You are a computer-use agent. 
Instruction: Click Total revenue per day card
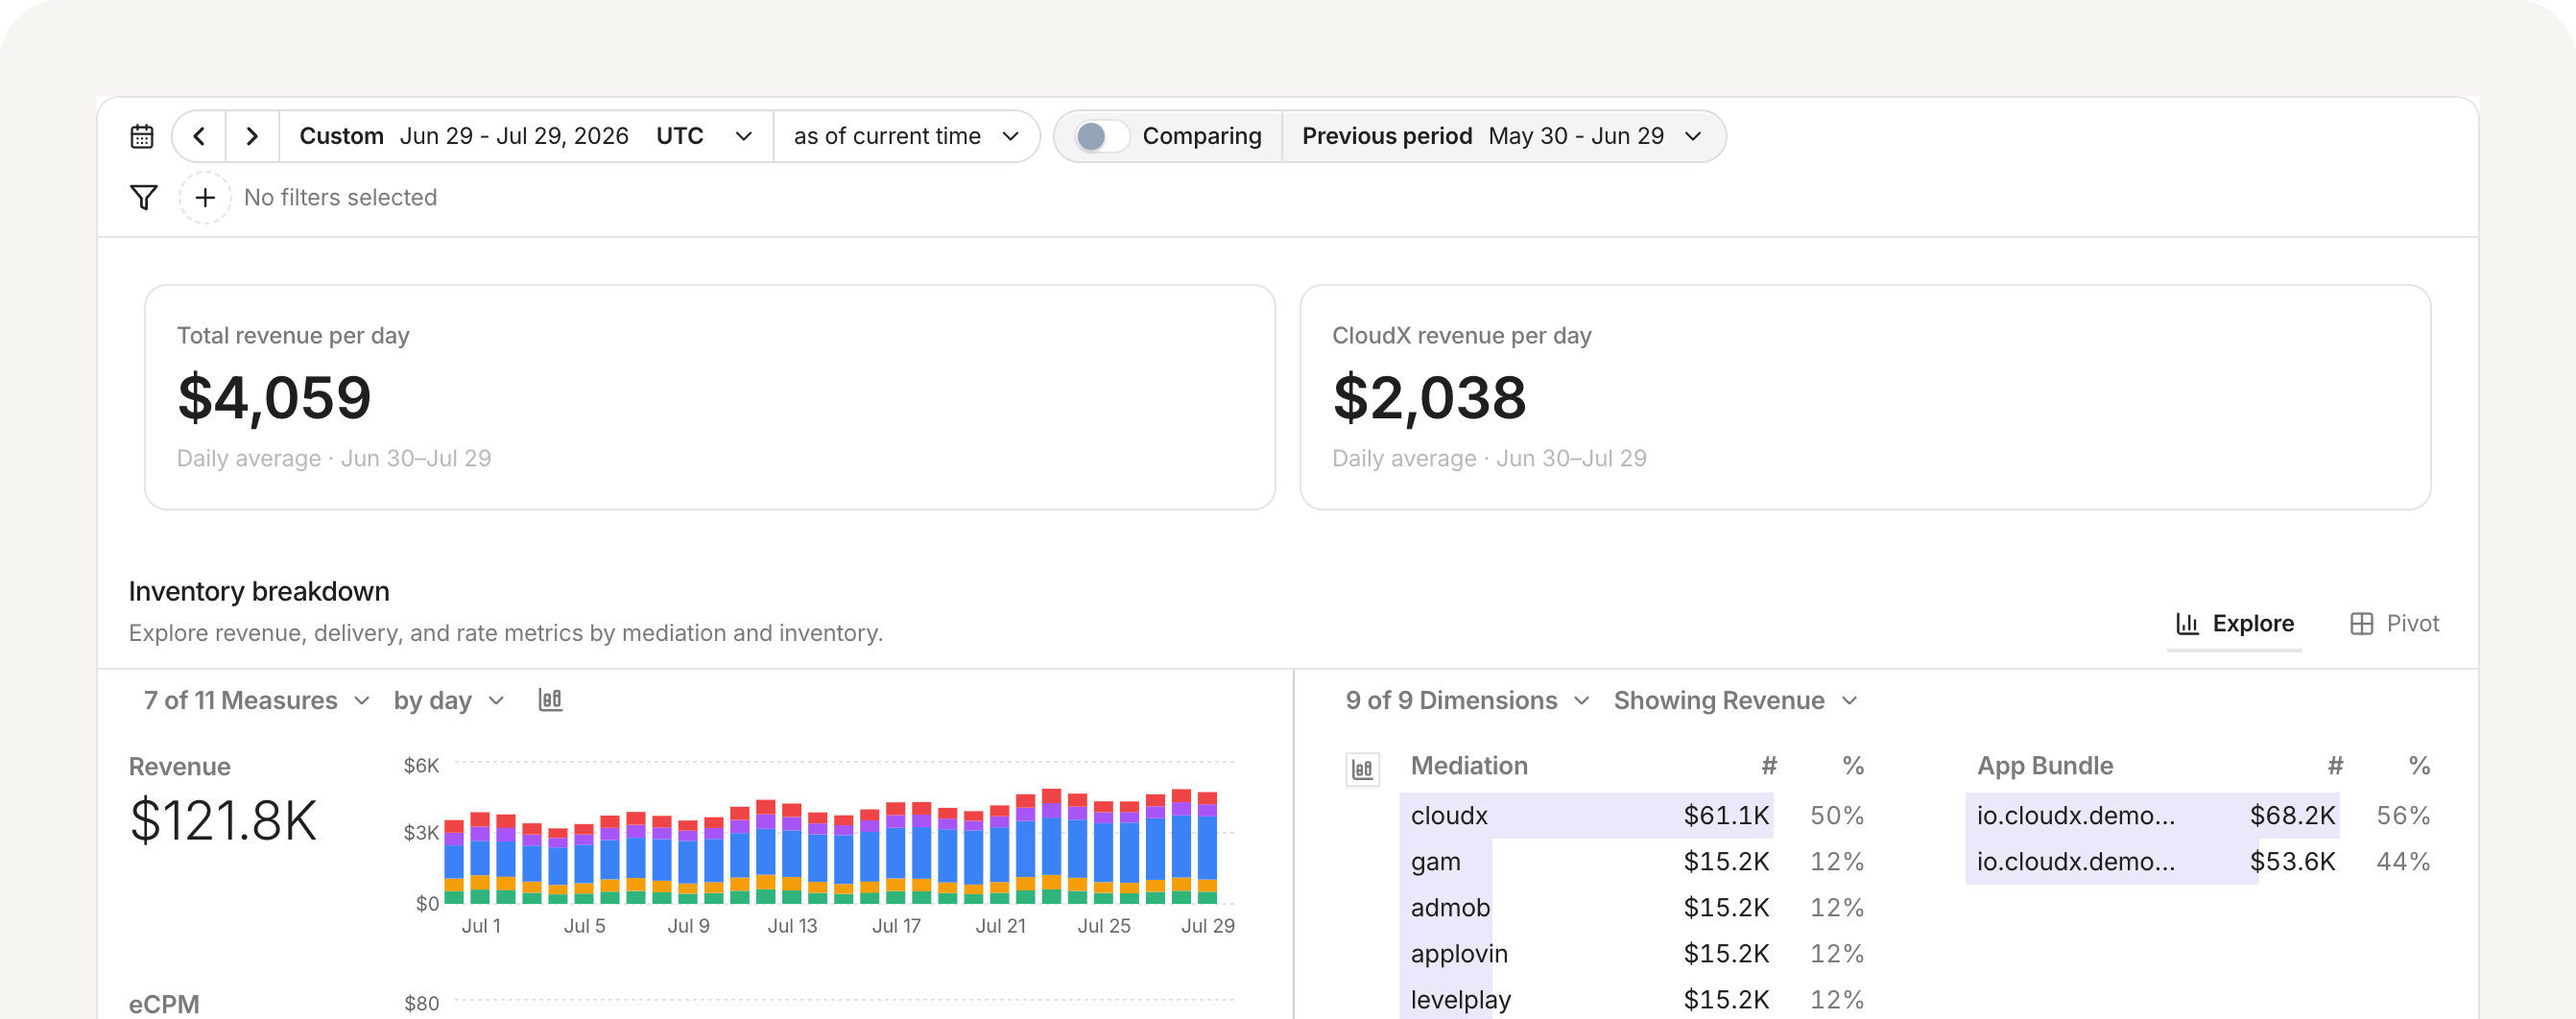709,397
